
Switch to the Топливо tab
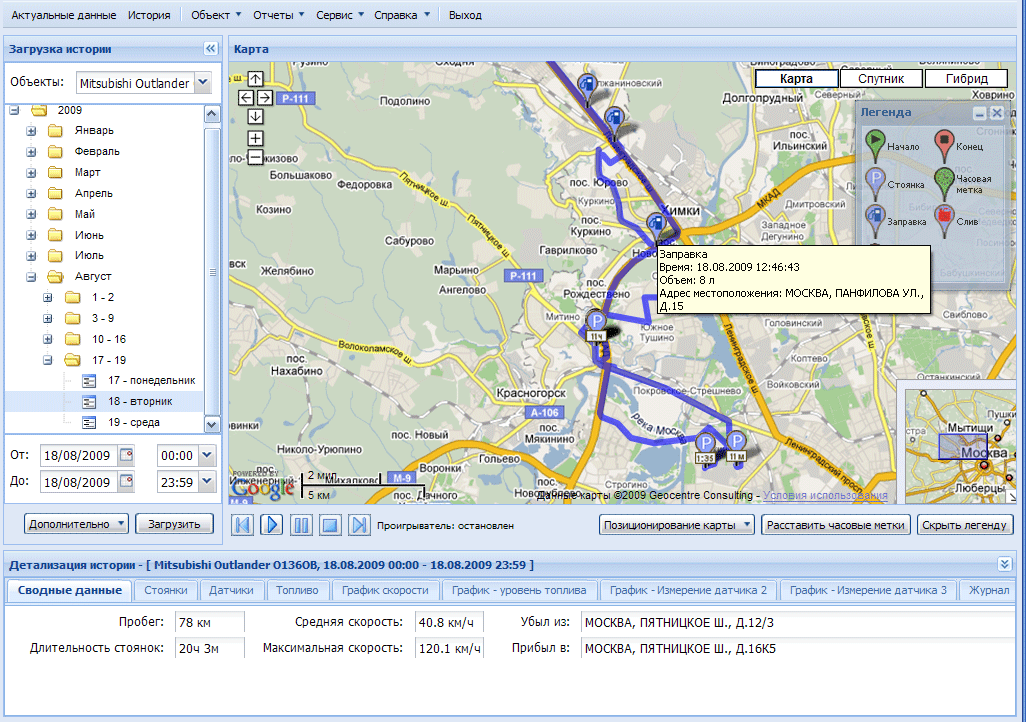[x=296, y=590]
